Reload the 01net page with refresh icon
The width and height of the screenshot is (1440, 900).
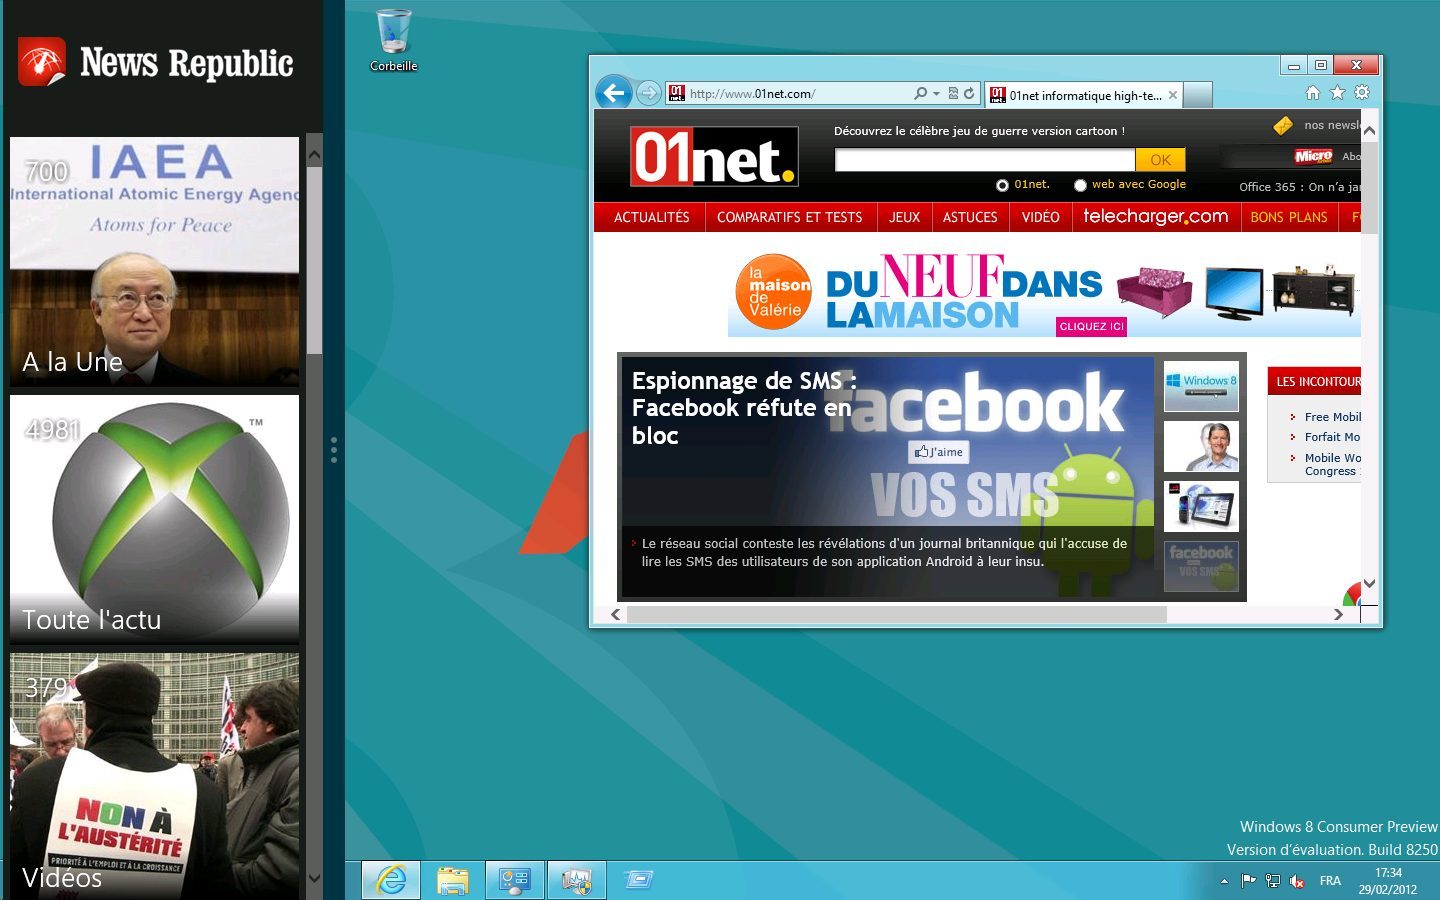[969, 93]
